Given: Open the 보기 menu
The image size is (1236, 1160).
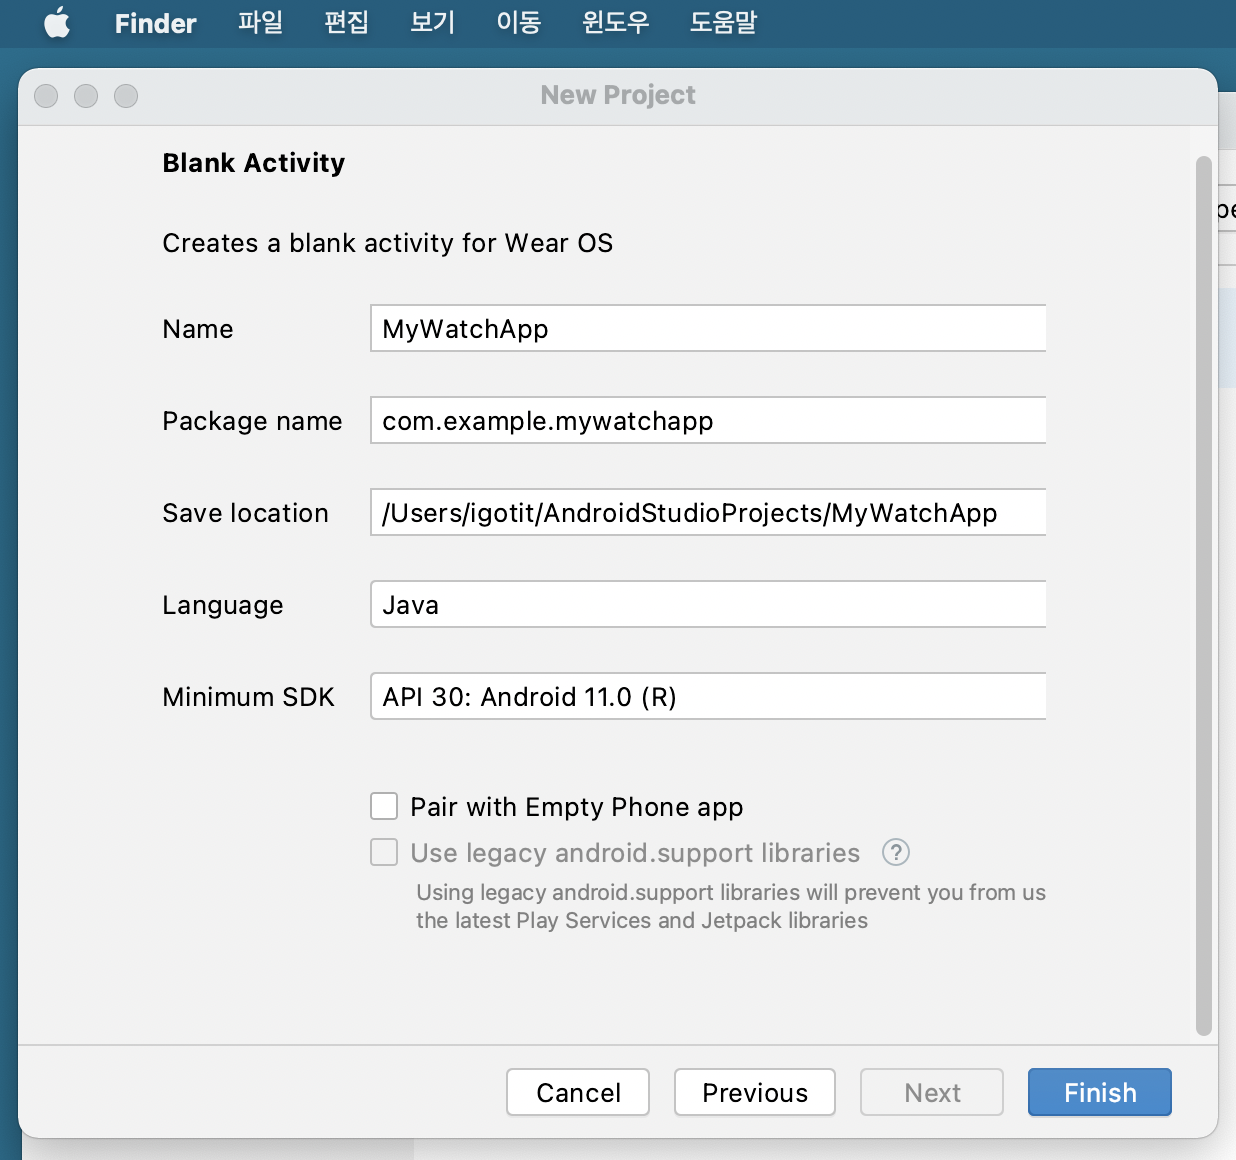Looking at the screenshot, I should pyautogui.click(x=432, y=22).
